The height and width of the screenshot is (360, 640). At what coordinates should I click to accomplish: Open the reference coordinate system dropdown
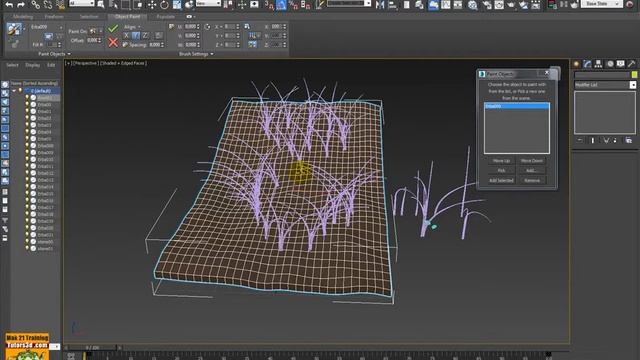208,3
